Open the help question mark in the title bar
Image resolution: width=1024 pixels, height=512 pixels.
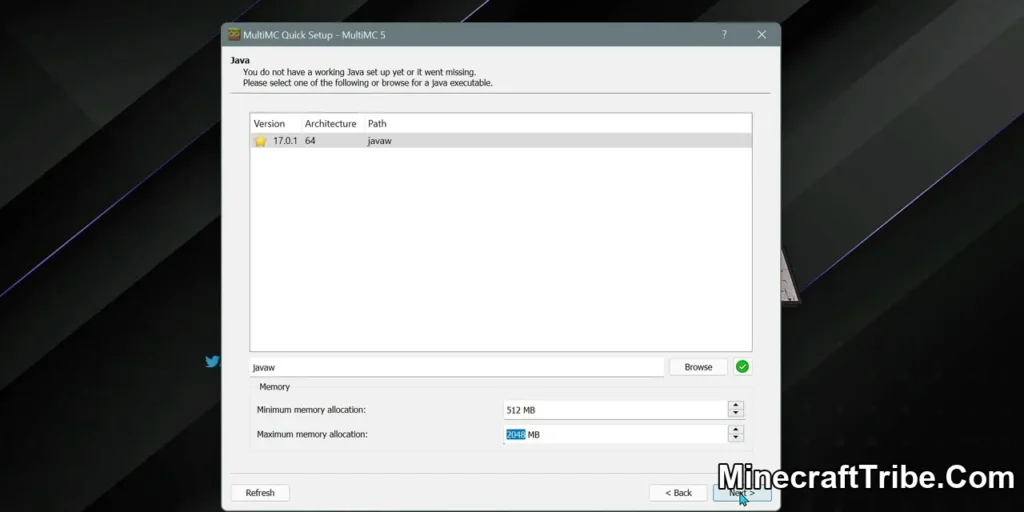(x=724, y=35)
